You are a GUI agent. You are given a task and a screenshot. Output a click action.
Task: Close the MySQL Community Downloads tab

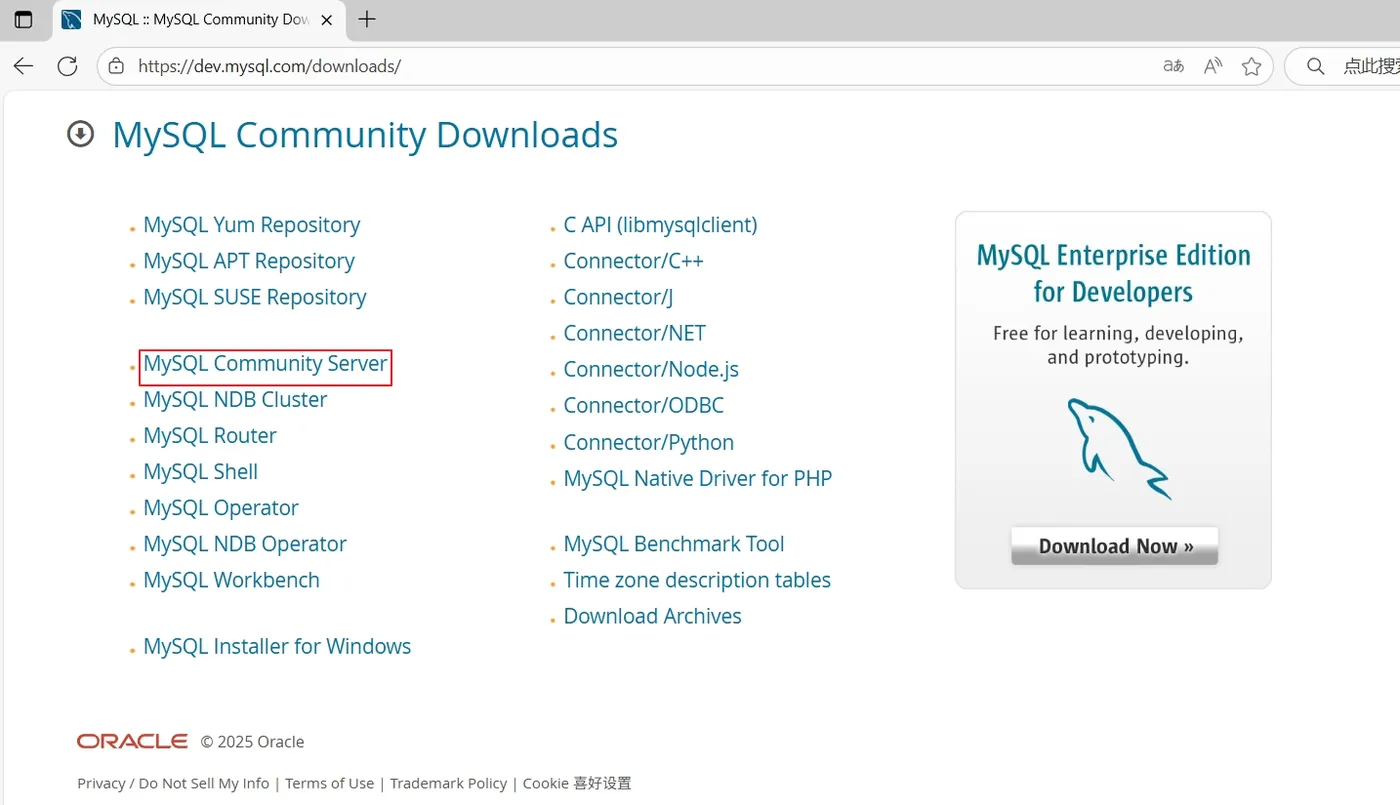coord(327,19)
